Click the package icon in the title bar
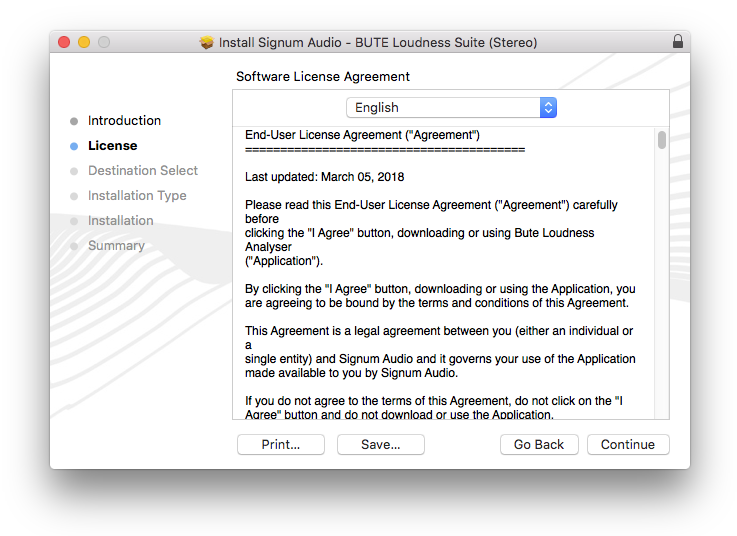737x536 pixels. pyautogui.click(x=207, y=42)
